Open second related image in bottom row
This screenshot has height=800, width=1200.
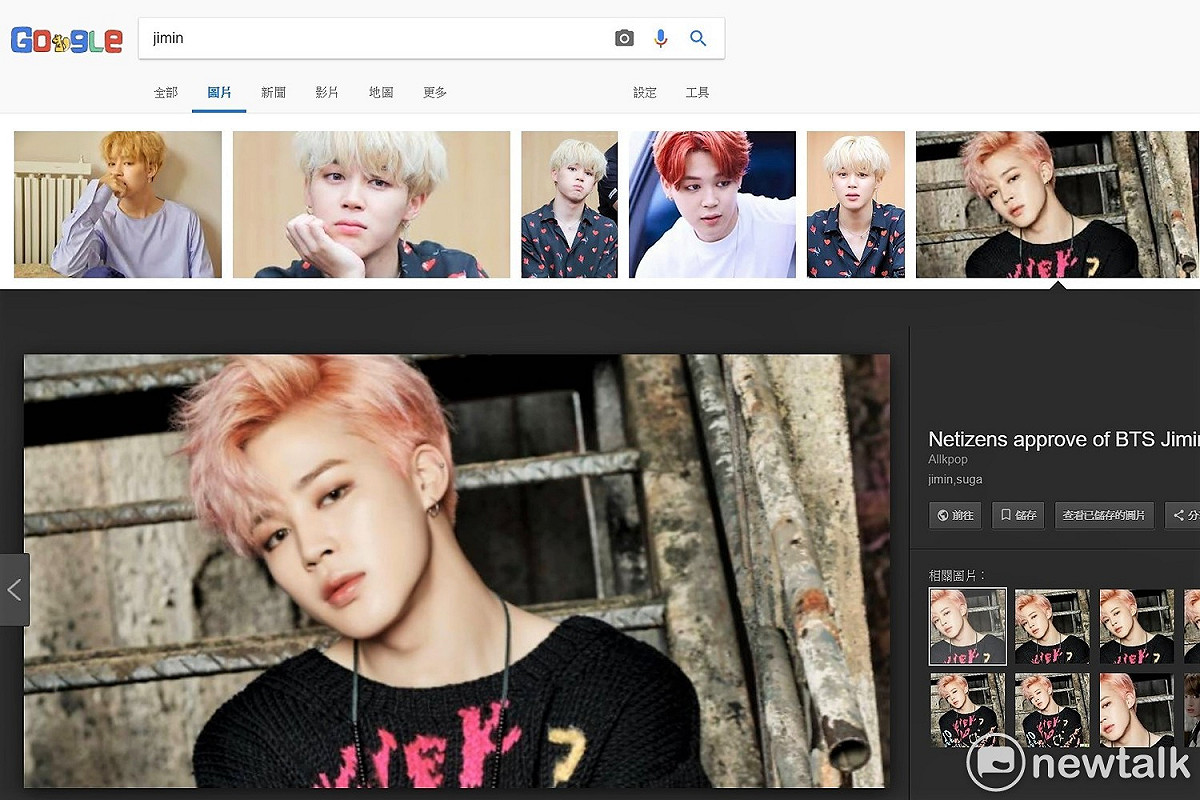[1052, 709]
